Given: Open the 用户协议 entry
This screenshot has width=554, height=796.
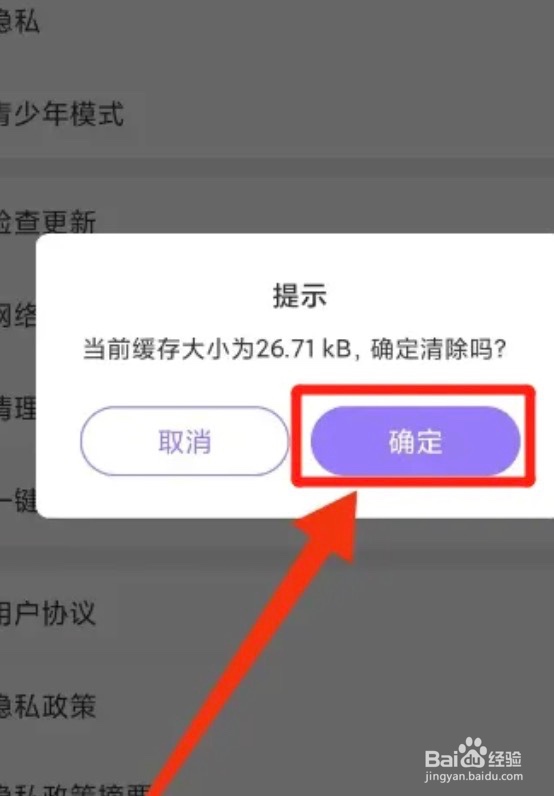Looking at the screenshot, I should tap(48, 613).
